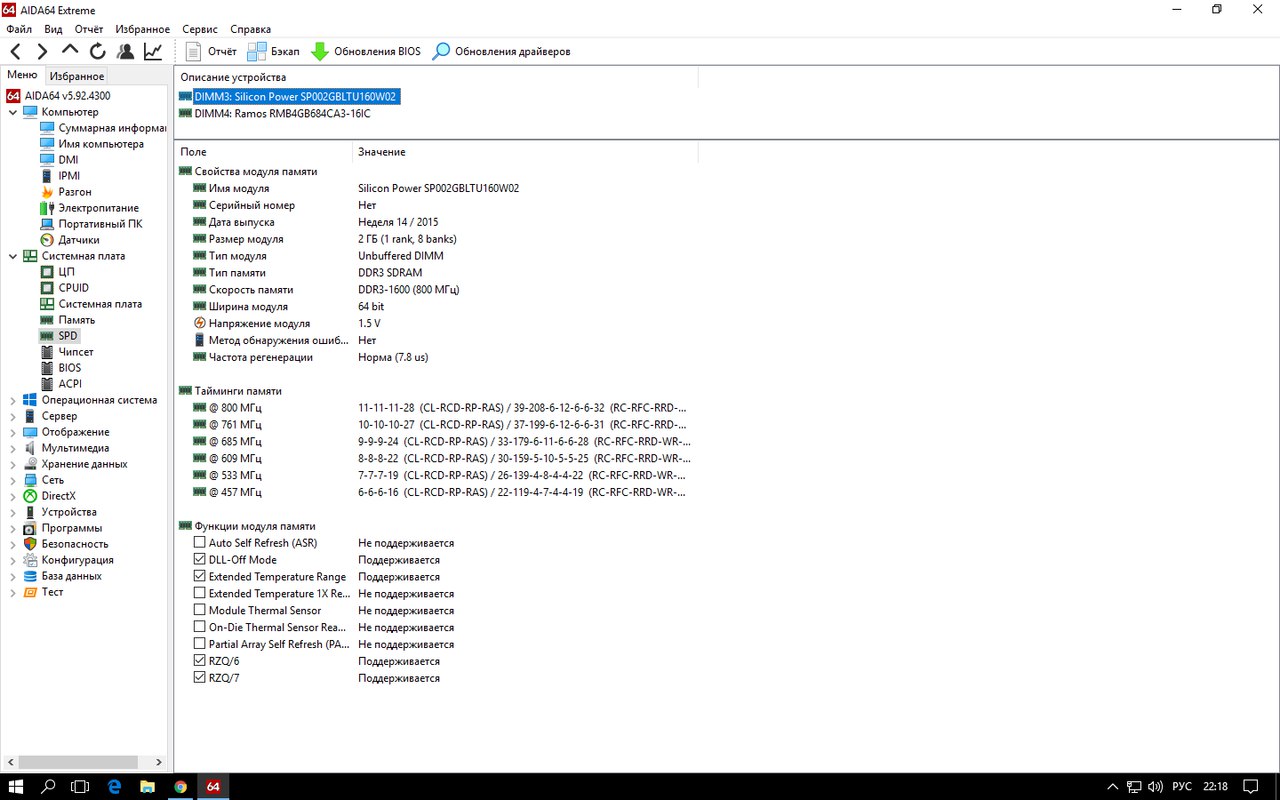Open the Разгон overclock tree item
This screenshot has height=800, width=1280.
tap(66, 192)
